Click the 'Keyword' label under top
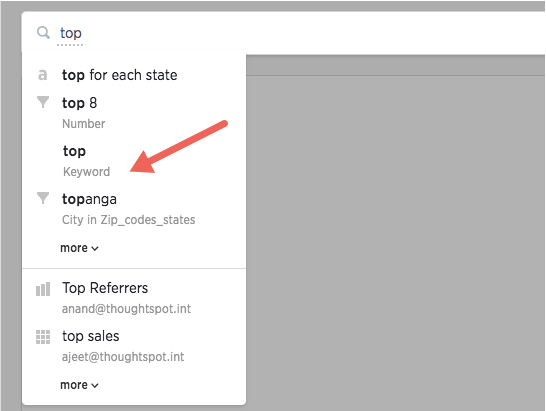Screen dimensions: 546x411 pyautogui.click(x=86, y=172)
